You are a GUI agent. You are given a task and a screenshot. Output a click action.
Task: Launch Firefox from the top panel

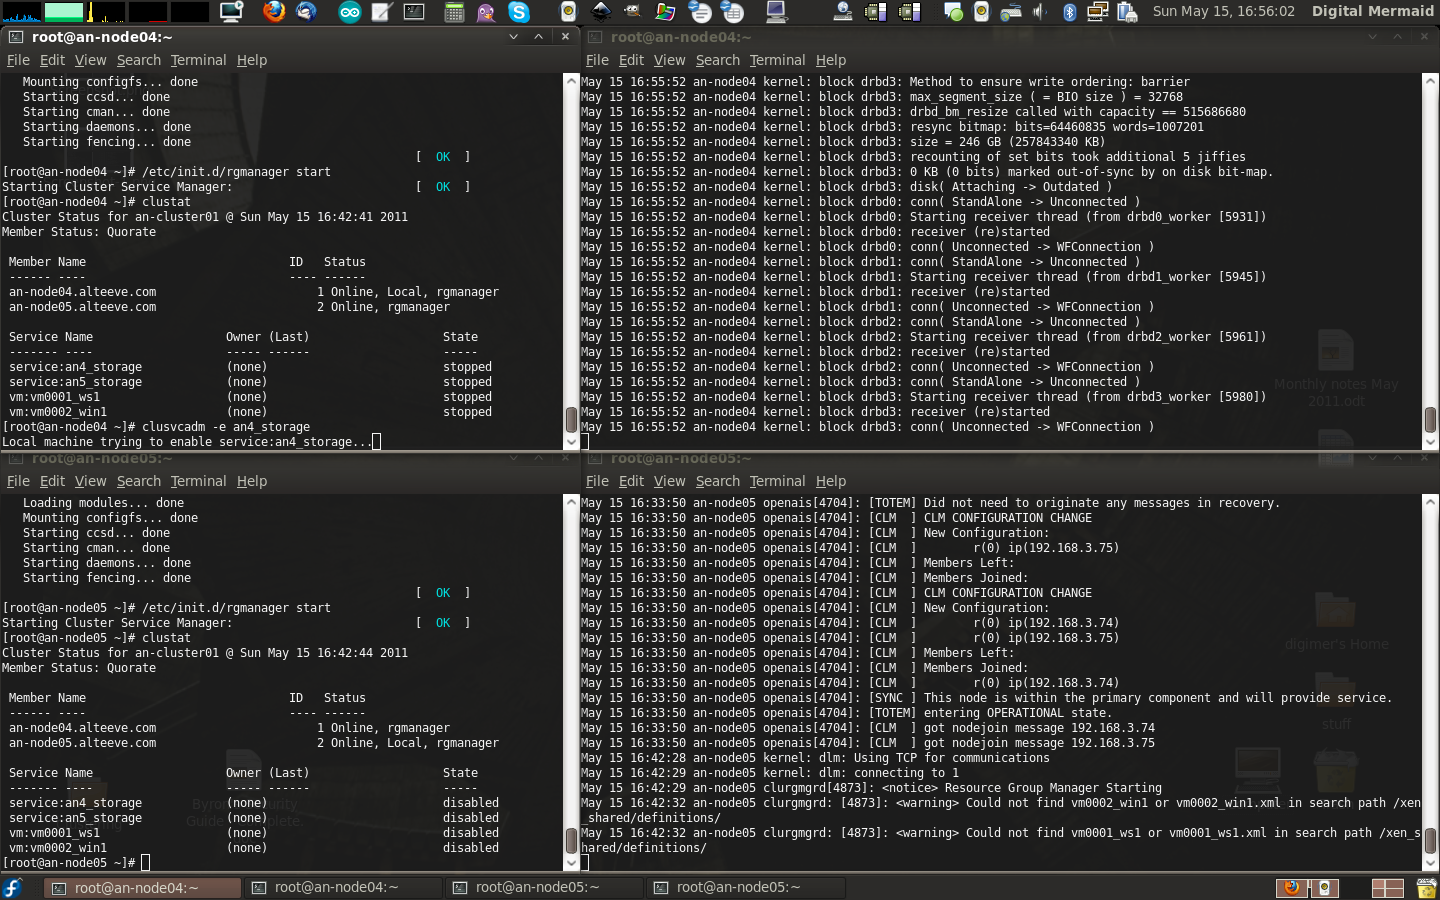(273, 12)
